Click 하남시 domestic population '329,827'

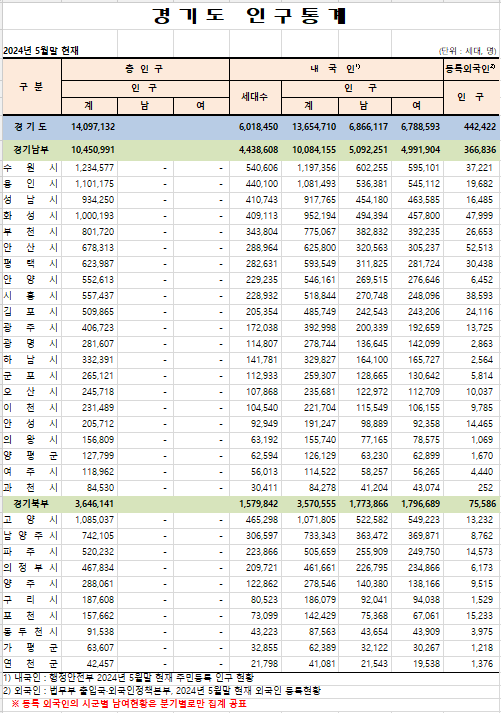pyautogui.click(x=320, y=360)
